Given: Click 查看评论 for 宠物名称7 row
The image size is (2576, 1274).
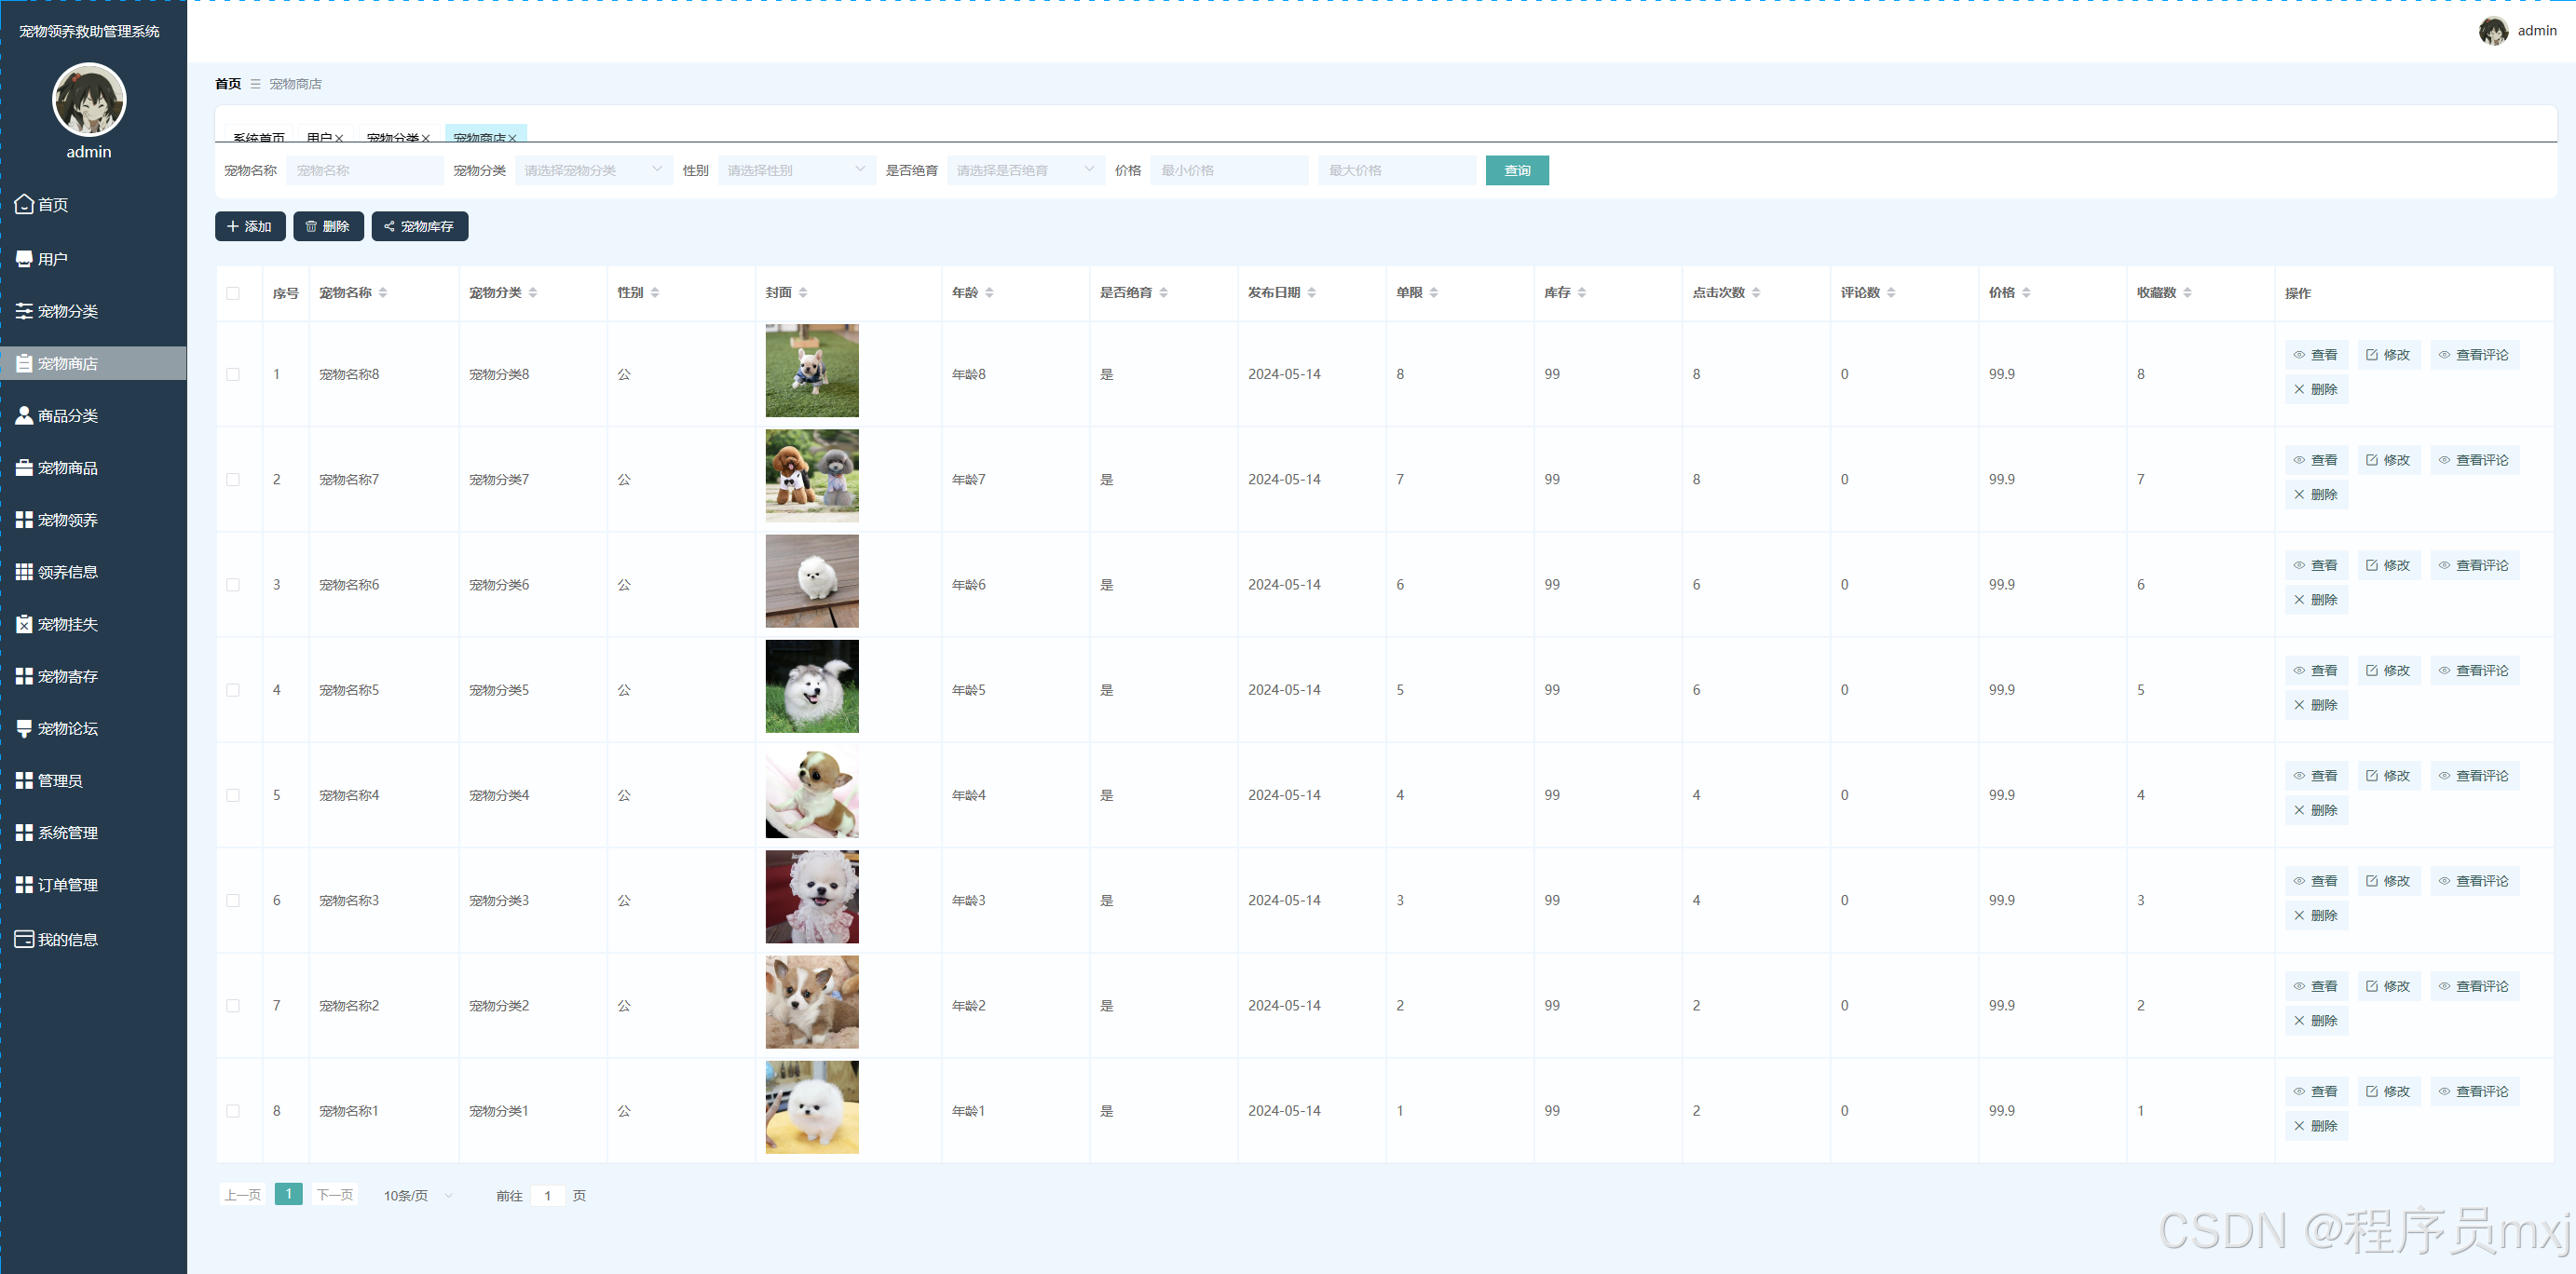Looking at the screenshot, I should (x=2474, y=460).
